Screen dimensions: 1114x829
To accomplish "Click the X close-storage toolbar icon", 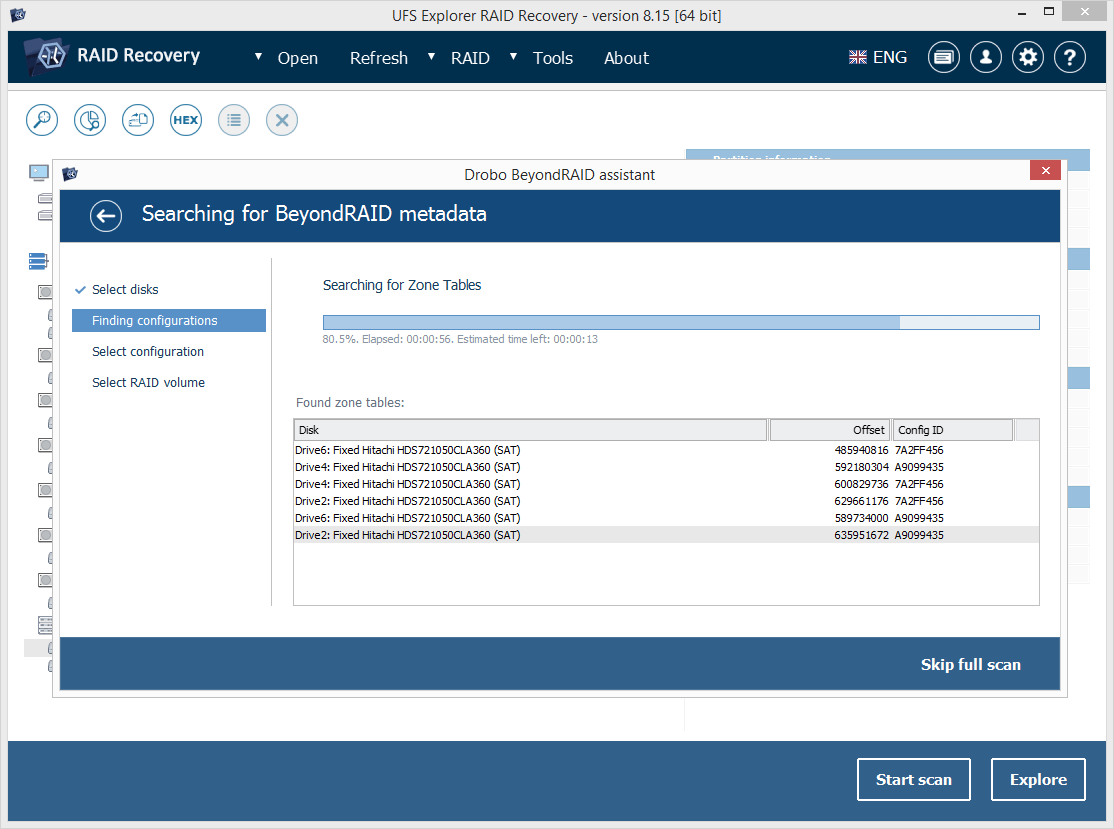I will [x=282, y=120].
